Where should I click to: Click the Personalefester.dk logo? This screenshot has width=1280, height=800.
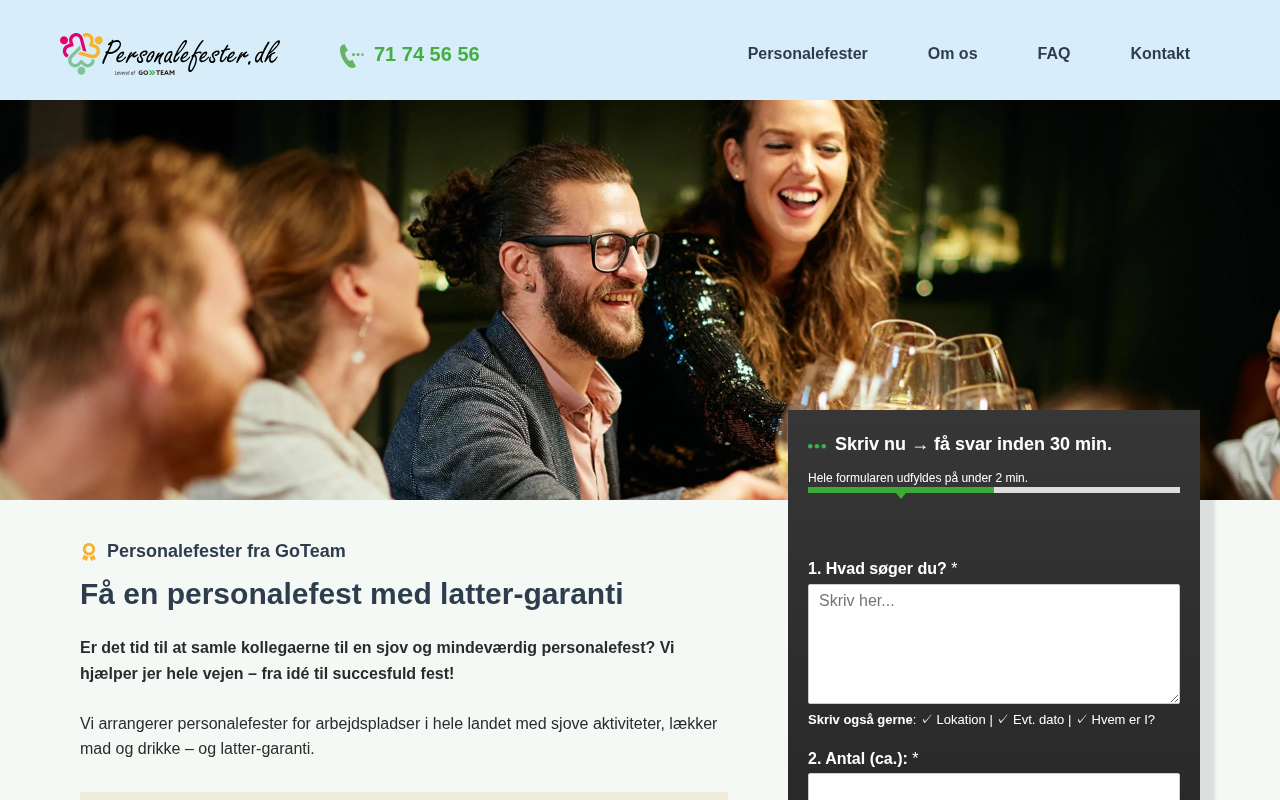(x=170, y=54)
